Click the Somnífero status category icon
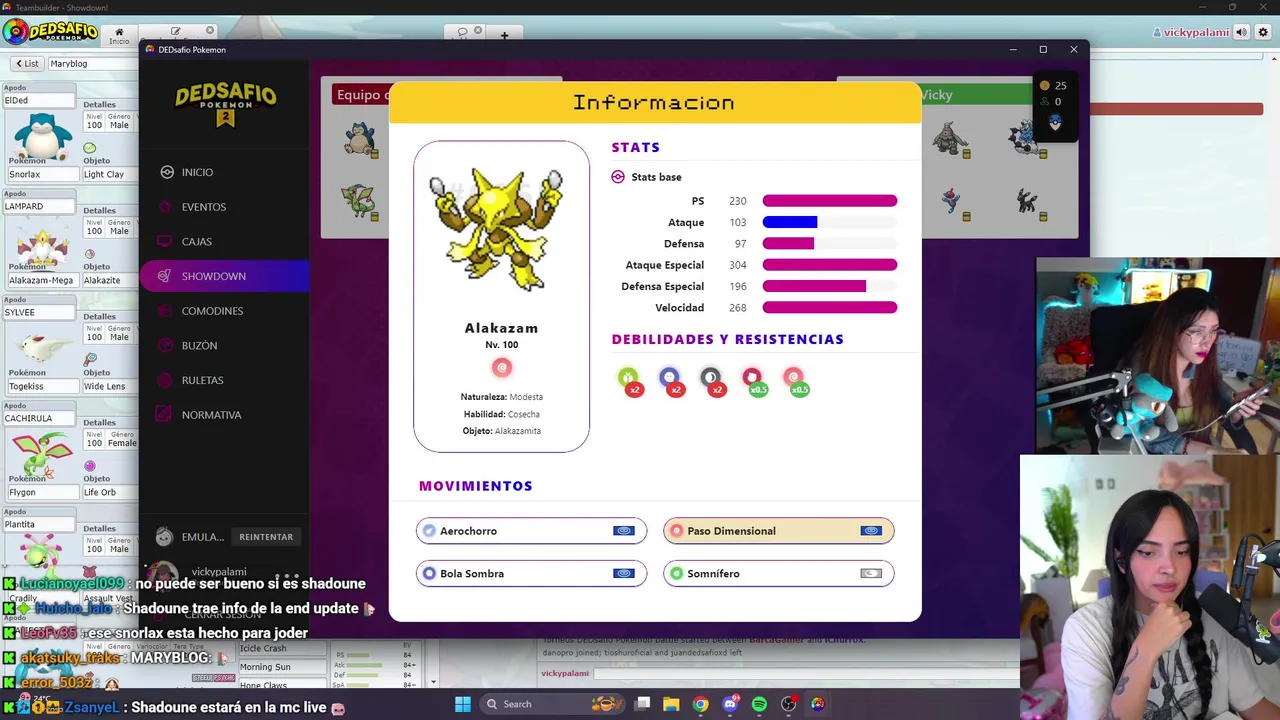This screenshot has height=720, width=1280. (x=871, y=574)
